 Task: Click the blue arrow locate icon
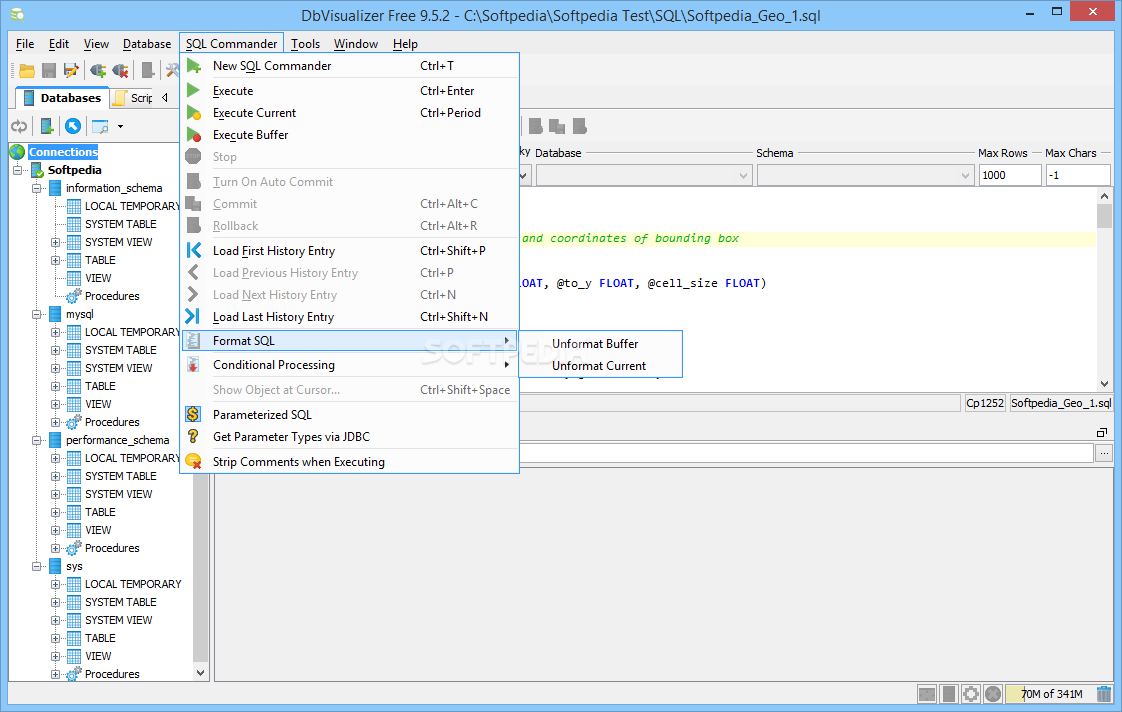(x=73, y=127)
